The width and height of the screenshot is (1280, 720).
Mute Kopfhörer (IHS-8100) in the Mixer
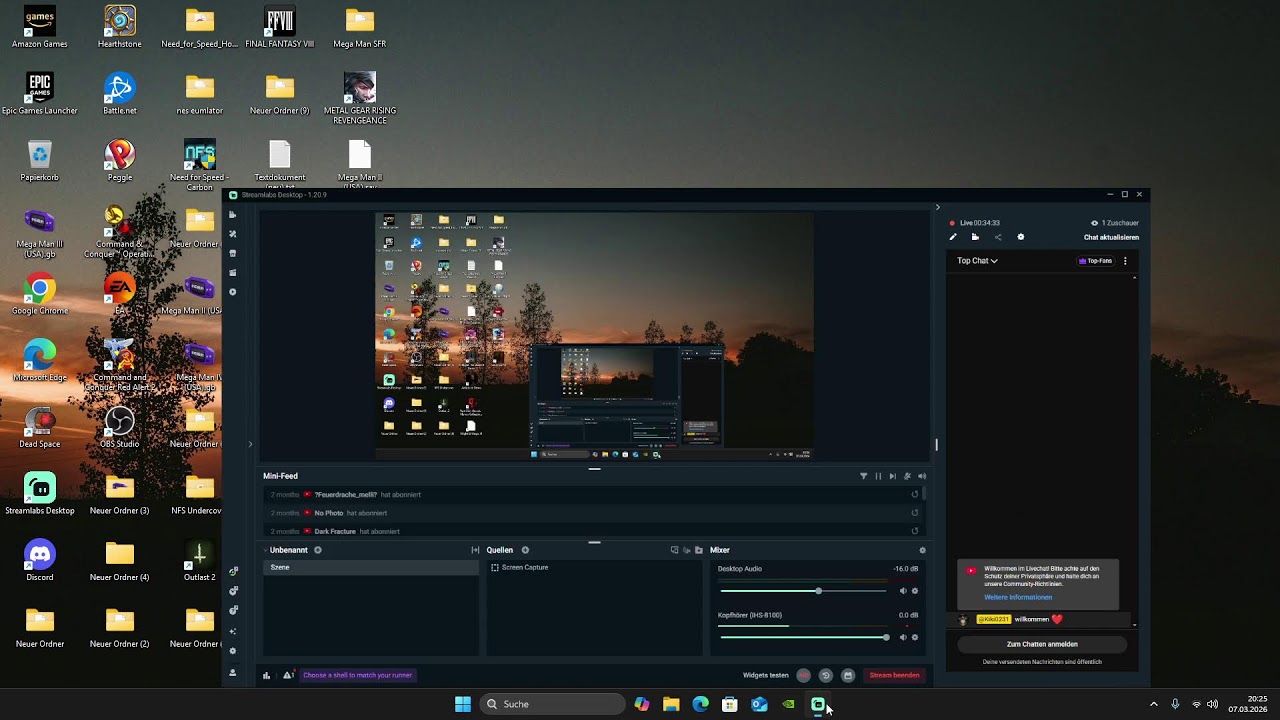[x=903, y=637]
